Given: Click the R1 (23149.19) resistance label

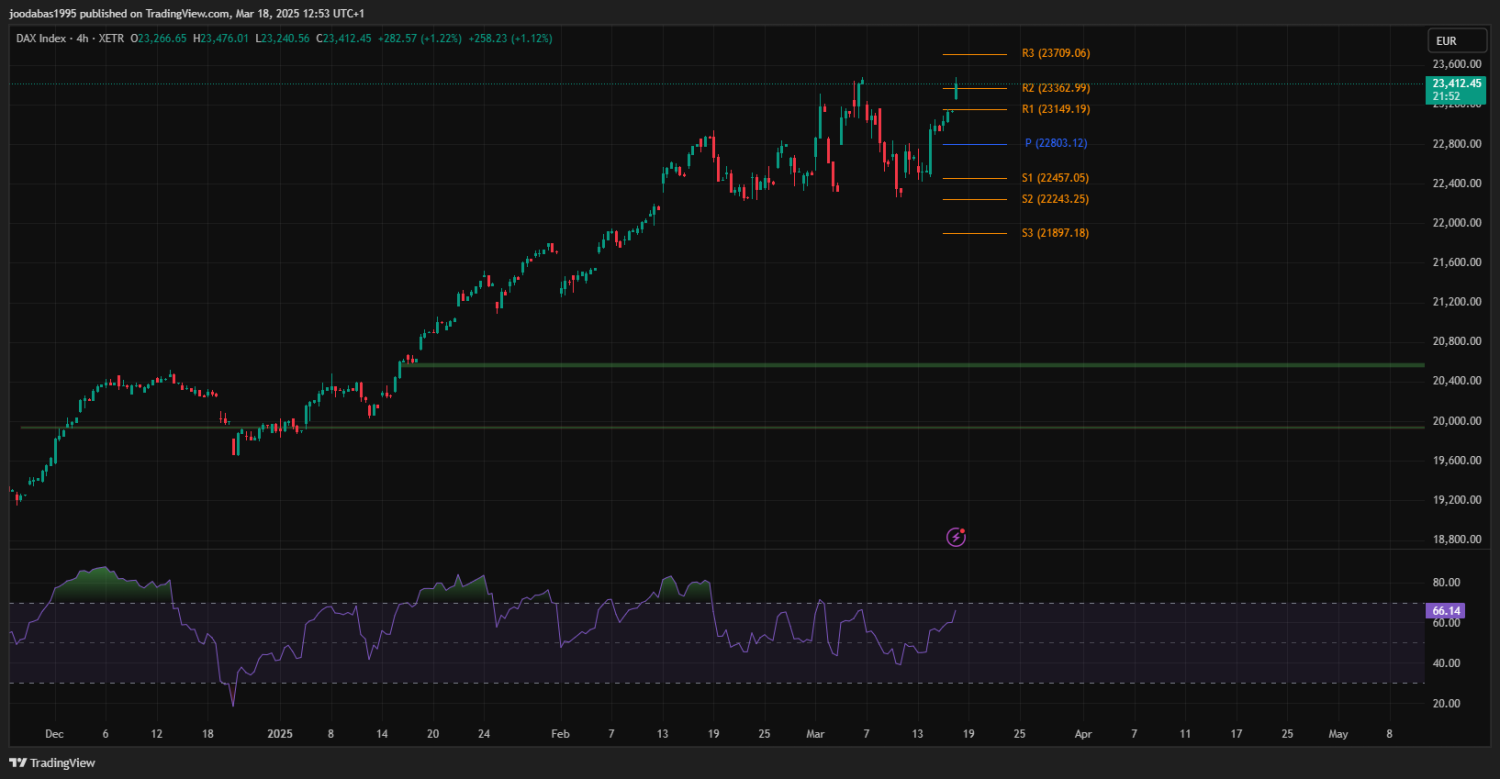Looking at the screenshot, I should pos(1055,109).
